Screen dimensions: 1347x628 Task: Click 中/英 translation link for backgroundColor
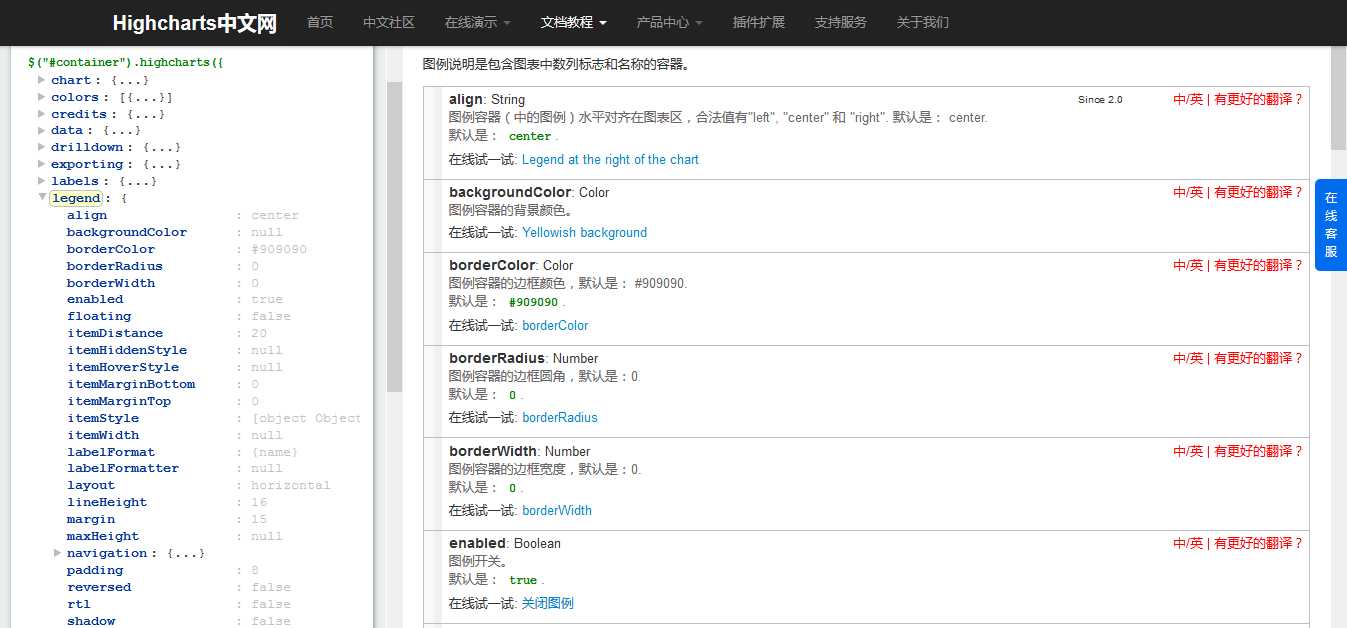click(x=1188, y=192)
